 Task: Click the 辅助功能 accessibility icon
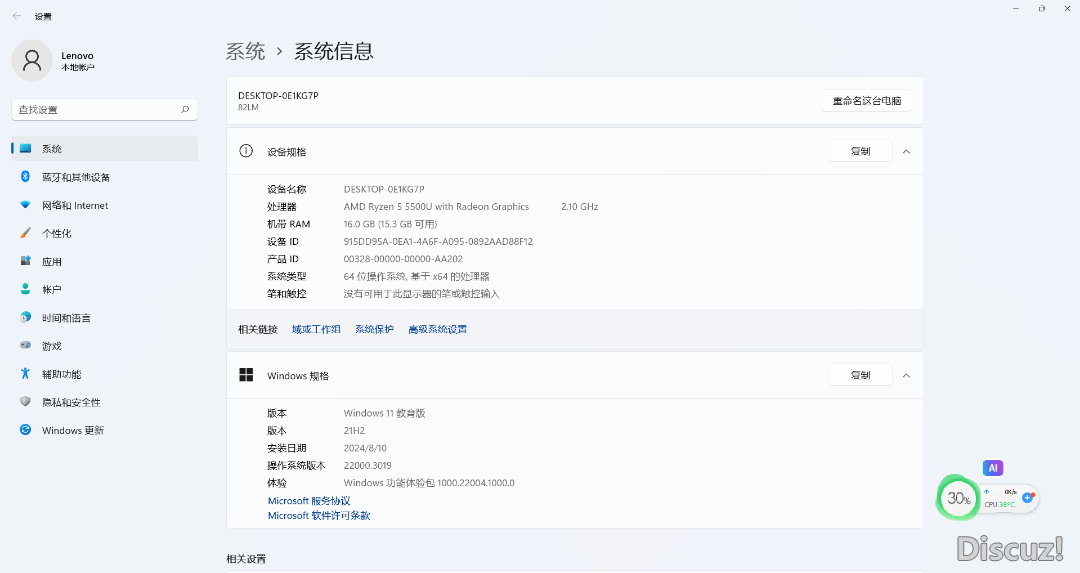pyautogui.click(x=25, y=373)
